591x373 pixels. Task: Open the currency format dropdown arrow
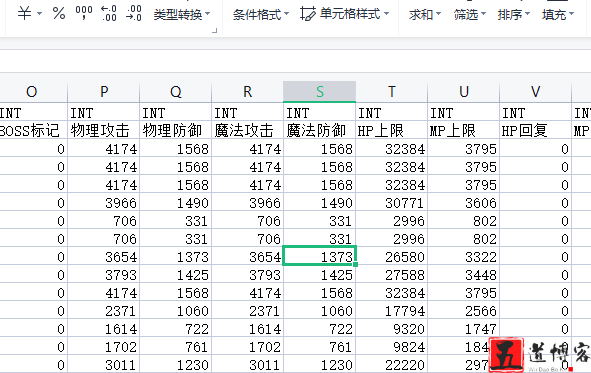click(x=39, y=14)
